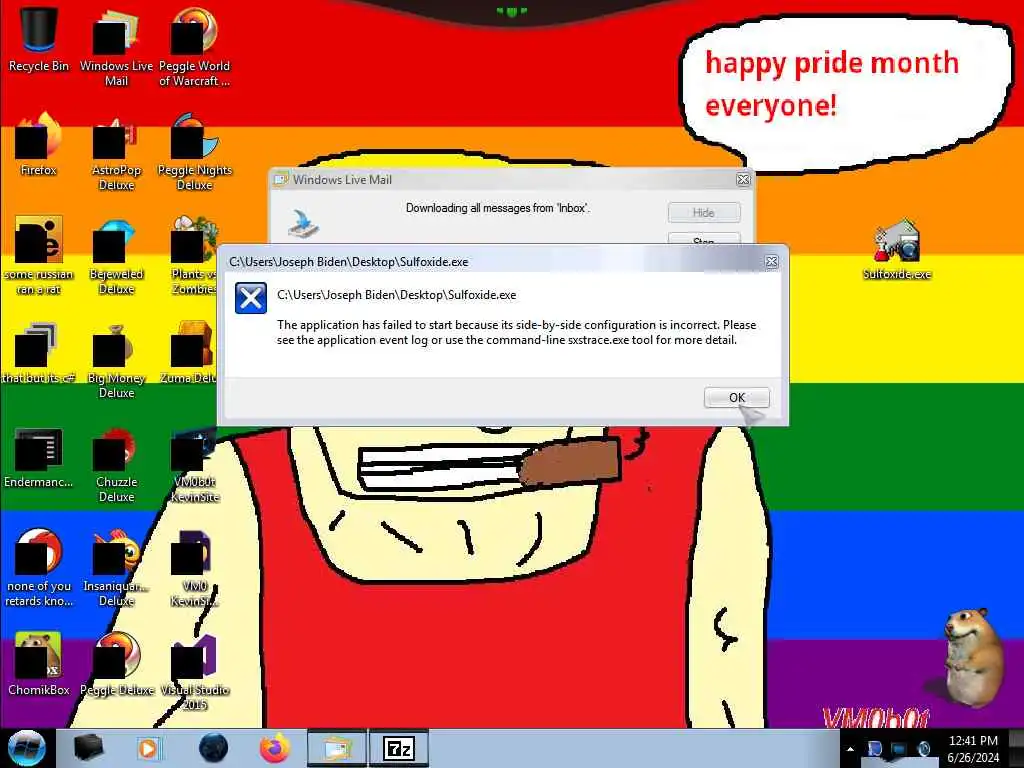Click Hide in Windows Live Mail window

pos(704,212)
